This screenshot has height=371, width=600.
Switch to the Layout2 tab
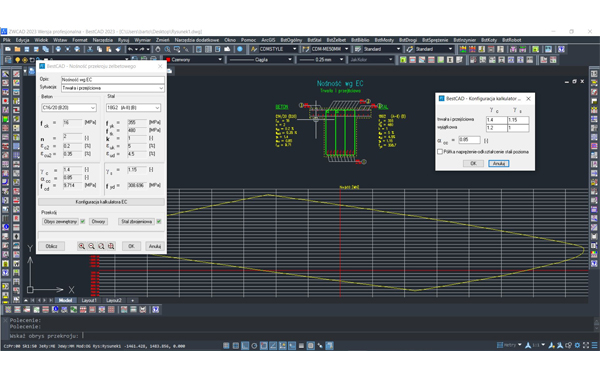[114, 301]
